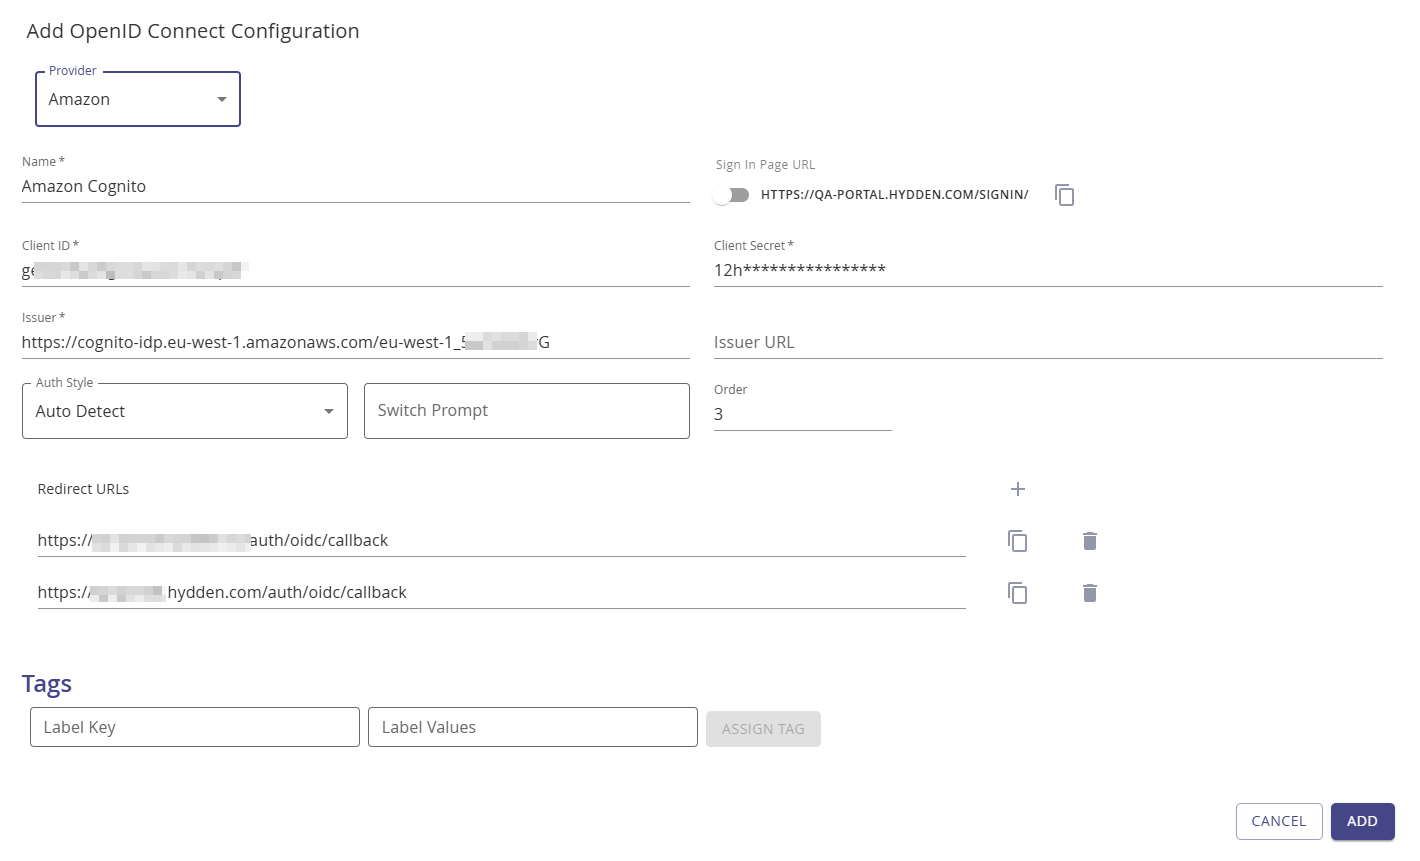Click the Label Key field under Tags
This screenshot has width=1420, height=861.
194,727
